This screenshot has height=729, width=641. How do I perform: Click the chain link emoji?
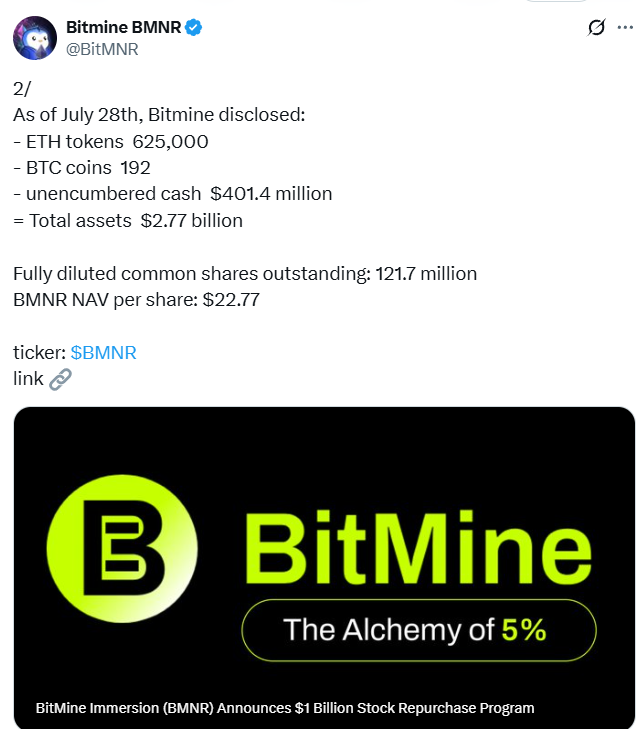tap(60, 379)
